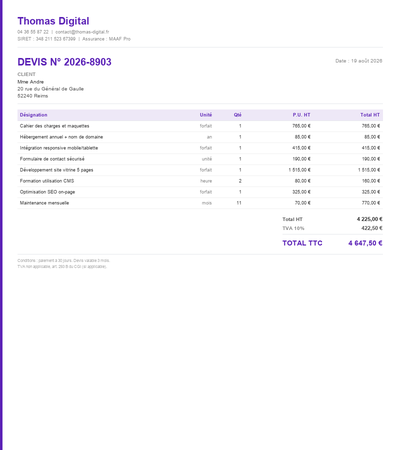This screenshot has width=400, height=450.
Task: Click the grand total "4 647,50 €"
Action: (365, 243)
